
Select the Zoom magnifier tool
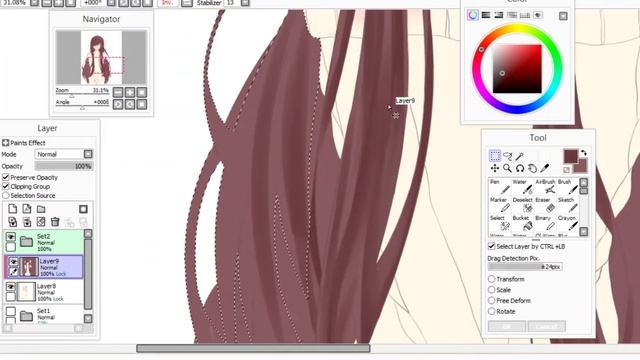[x=507, y=168]
